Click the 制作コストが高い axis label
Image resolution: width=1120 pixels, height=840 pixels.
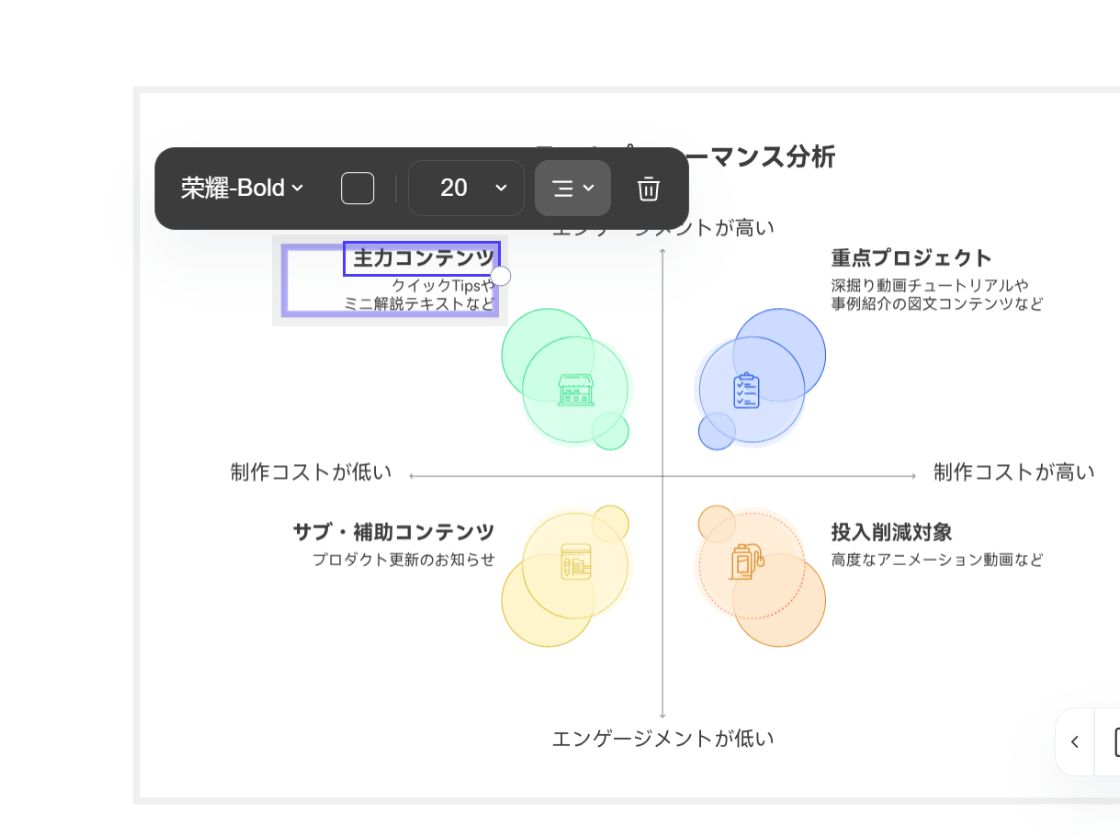(1013, 472)
